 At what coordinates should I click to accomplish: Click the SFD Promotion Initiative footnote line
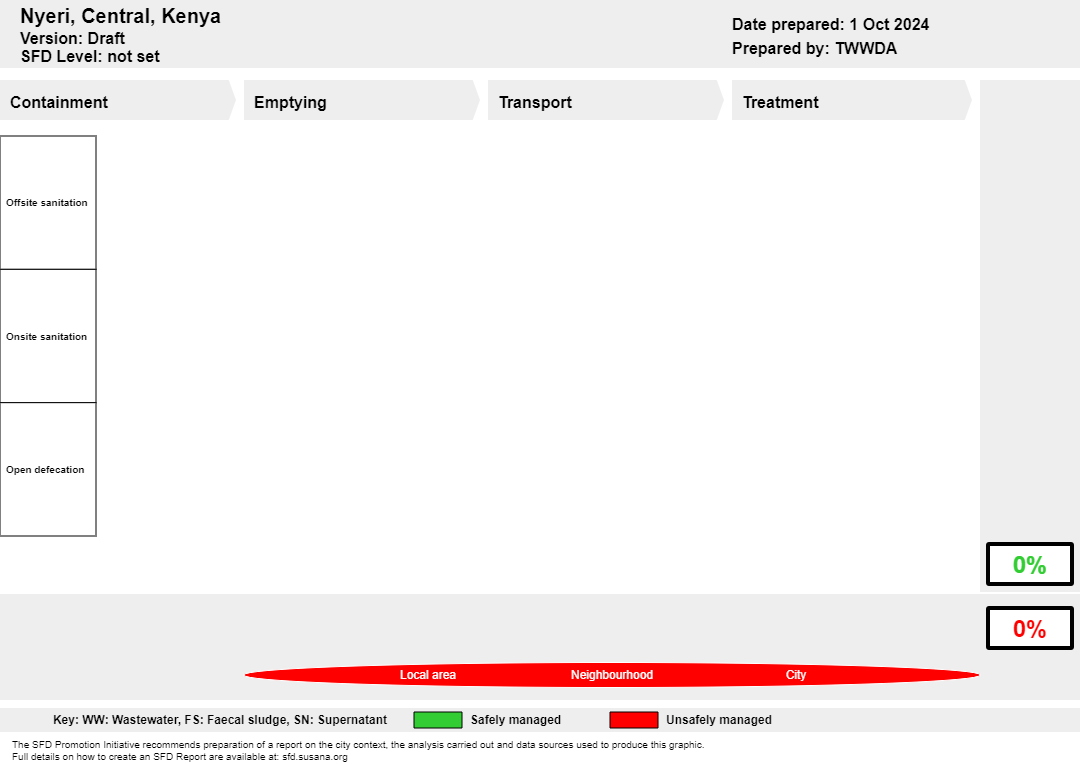click(x=358, y=745)
